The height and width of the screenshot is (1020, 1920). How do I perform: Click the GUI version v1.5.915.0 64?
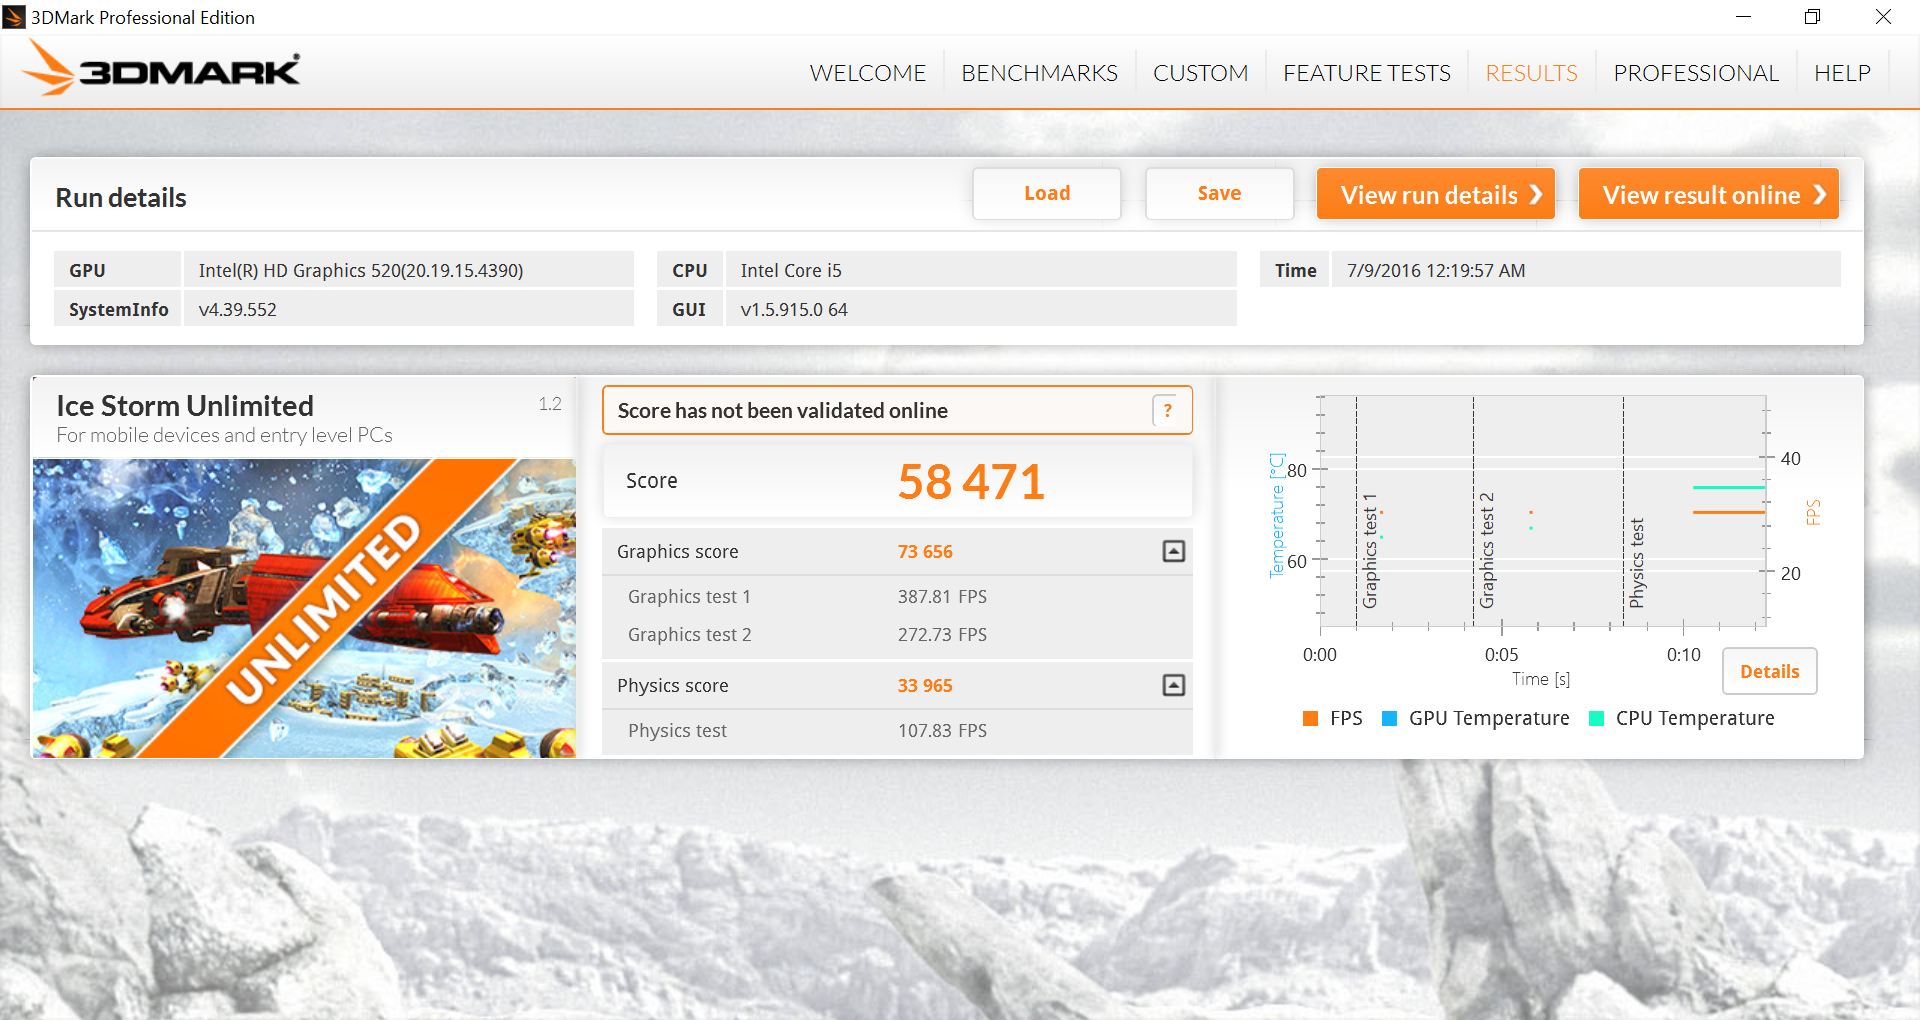[794, 309]
